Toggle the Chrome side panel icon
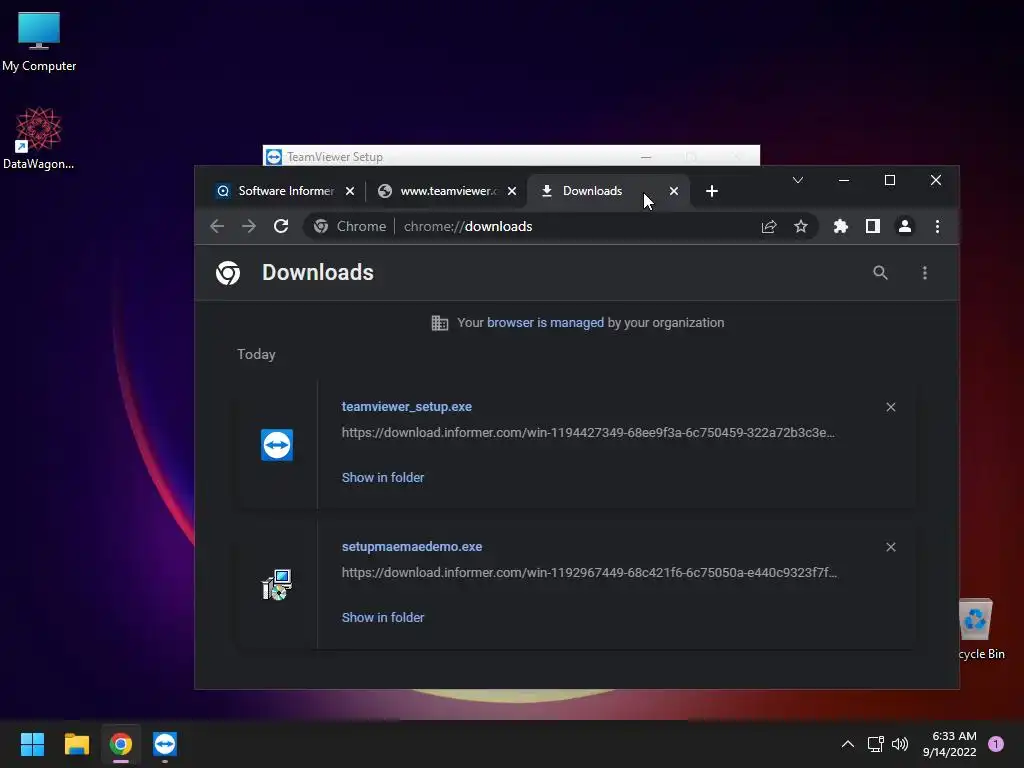The height and width of the screenshot is (768, 1024). click(x=872, y=226)
